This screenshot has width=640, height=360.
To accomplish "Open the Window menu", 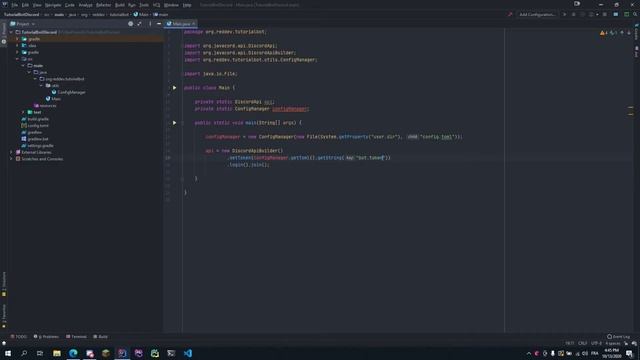I will [171, 5].
